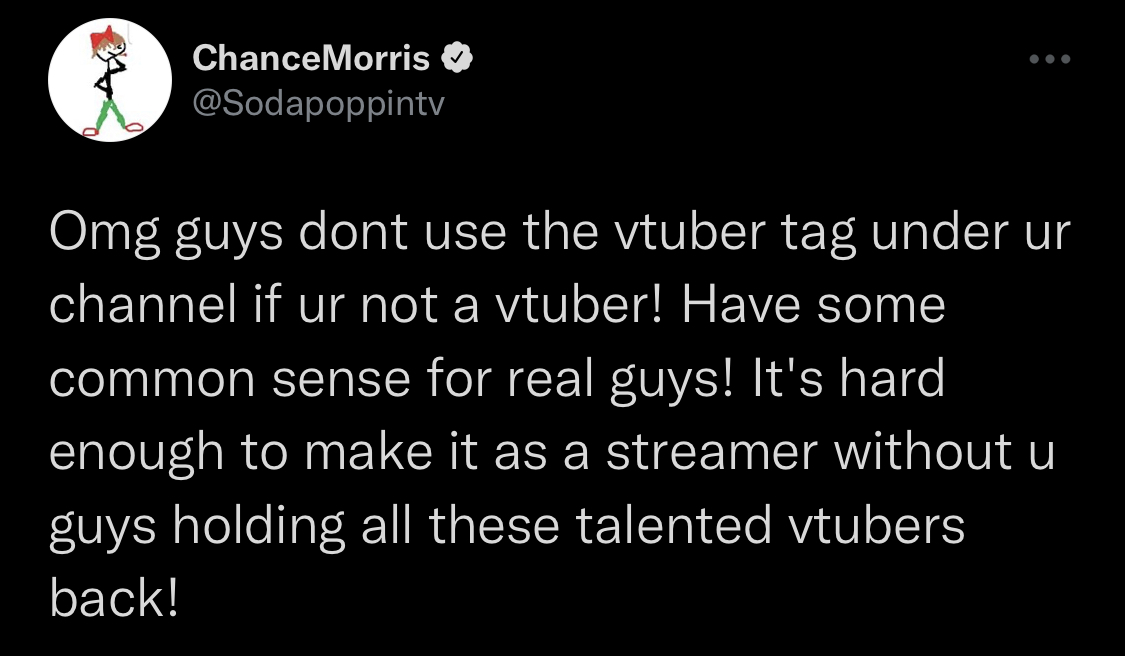Open the @Sodapoppintv handle link

[x=319, y=103]
